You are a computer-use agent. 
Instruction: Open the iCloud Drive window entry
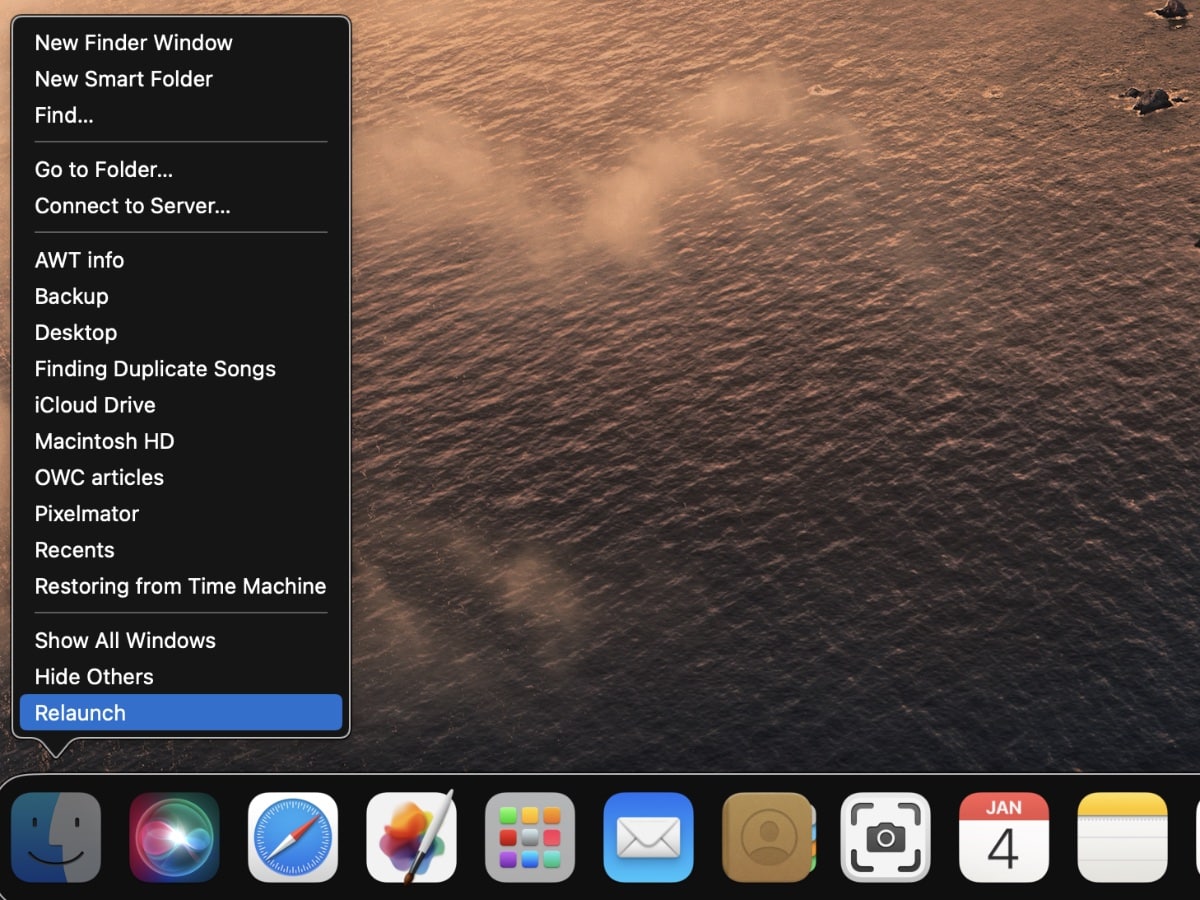[95, 405]
